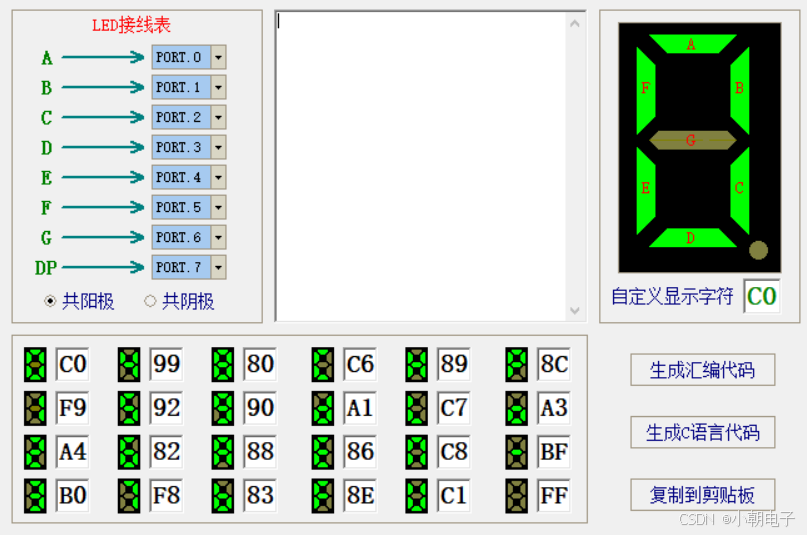Select the 共阴极 common cathode radio button
This screenshot has height=535, width=807.
click(x=150, y=301)
